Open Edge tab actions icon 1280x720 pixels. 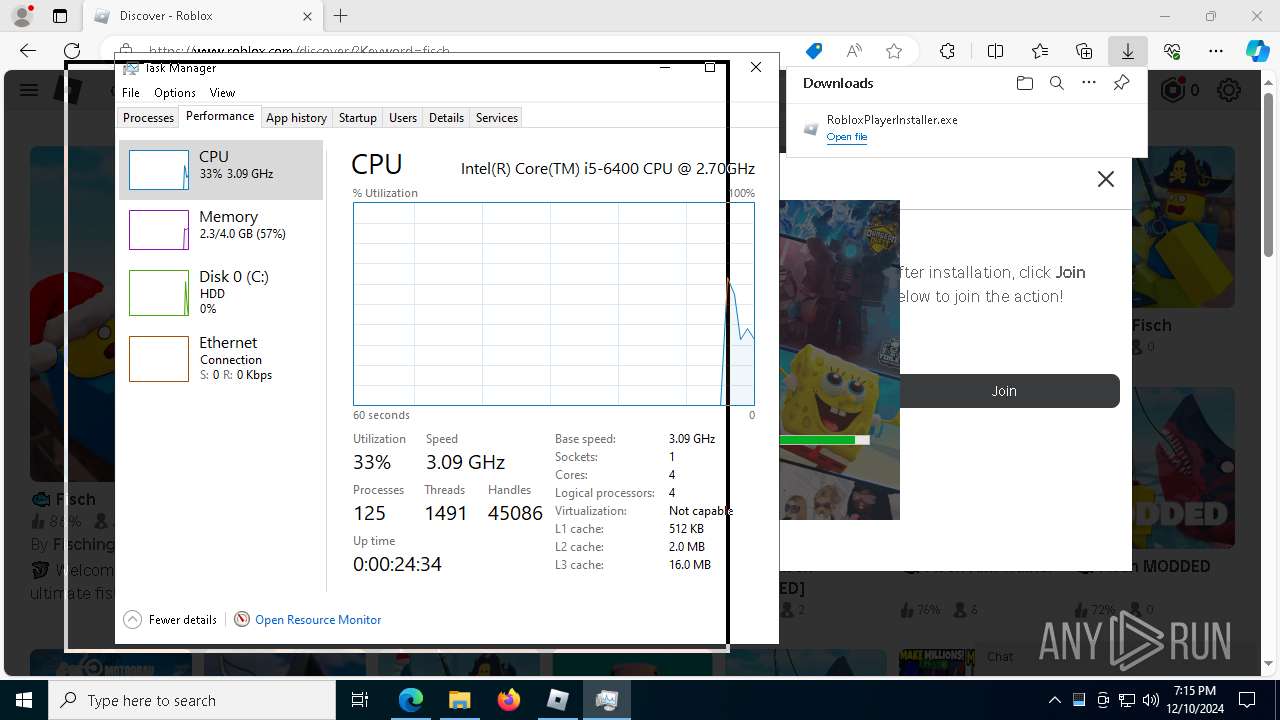60,16
